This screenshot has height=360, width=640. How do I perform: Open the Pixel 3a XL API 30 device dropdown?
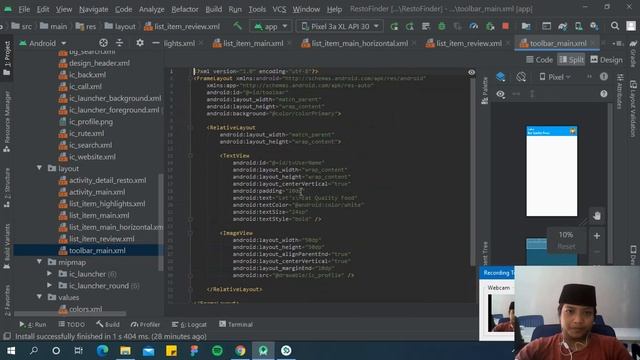coord(340,27)
